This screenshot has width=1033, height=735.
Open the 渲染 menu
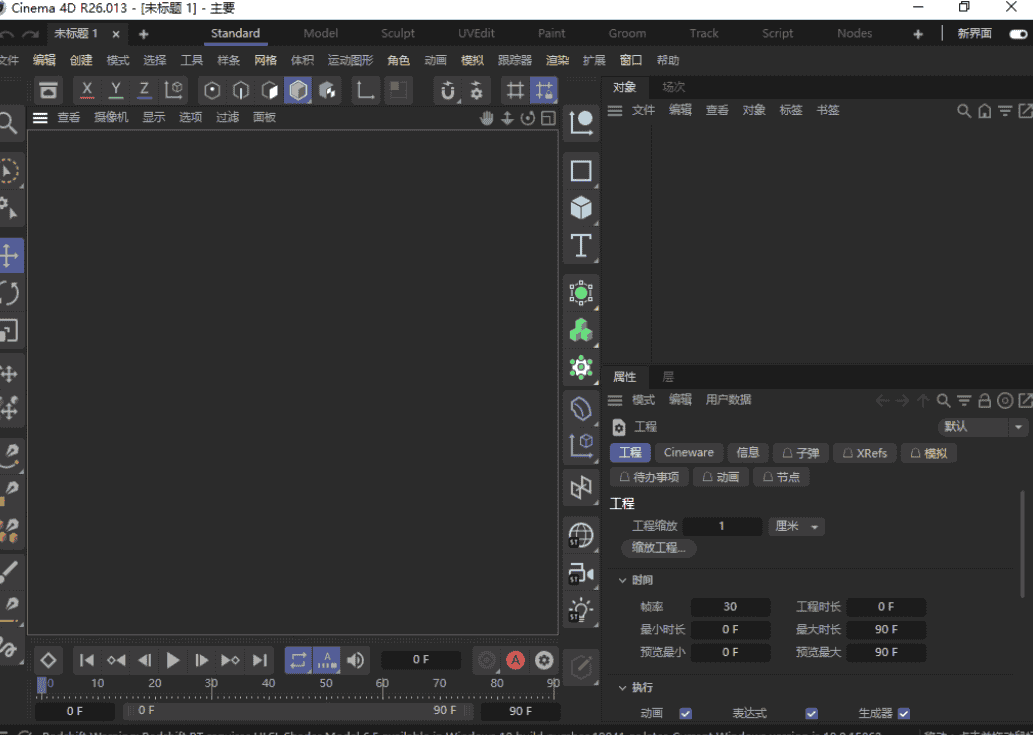click(557, 60)
